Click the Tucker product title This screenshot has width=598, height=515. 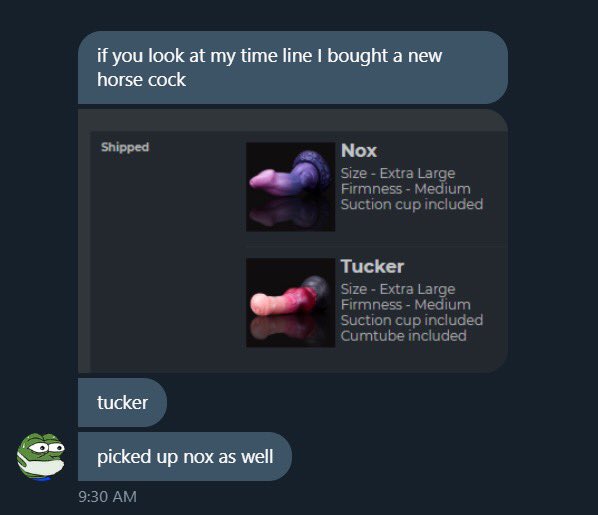point(372,266)
